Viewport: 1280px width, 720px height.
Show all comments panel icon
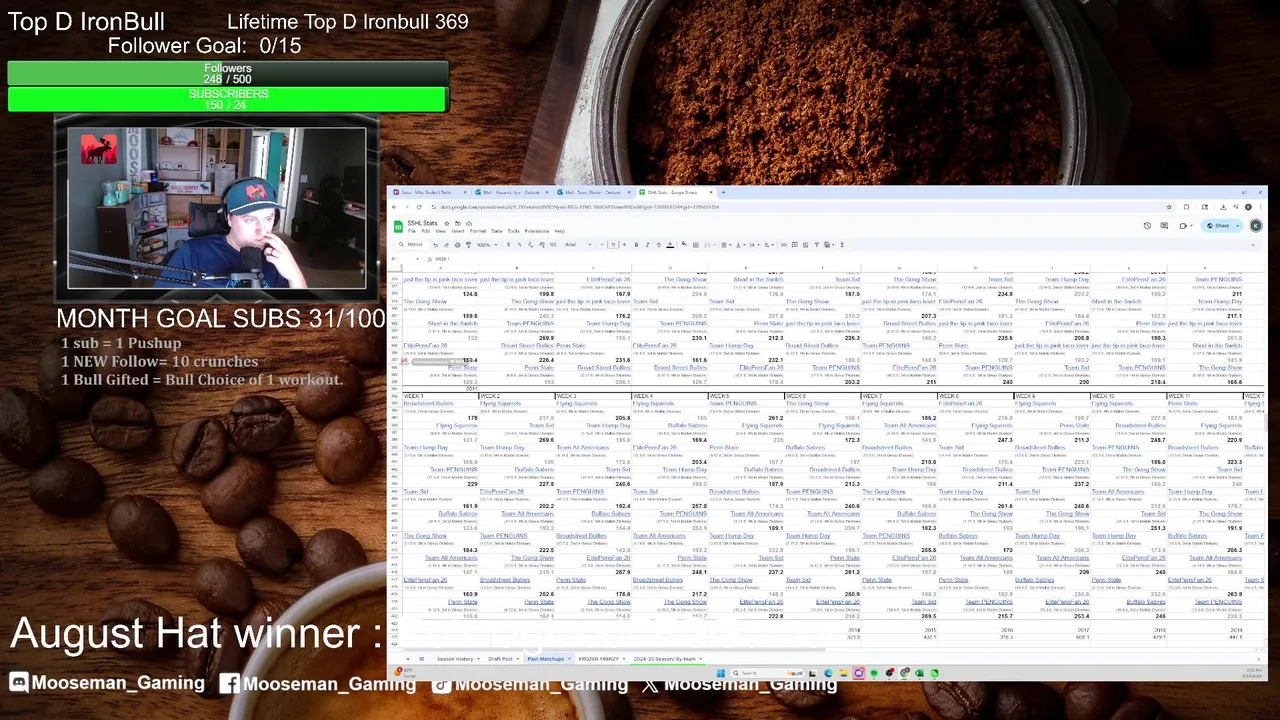(1164, 226)
